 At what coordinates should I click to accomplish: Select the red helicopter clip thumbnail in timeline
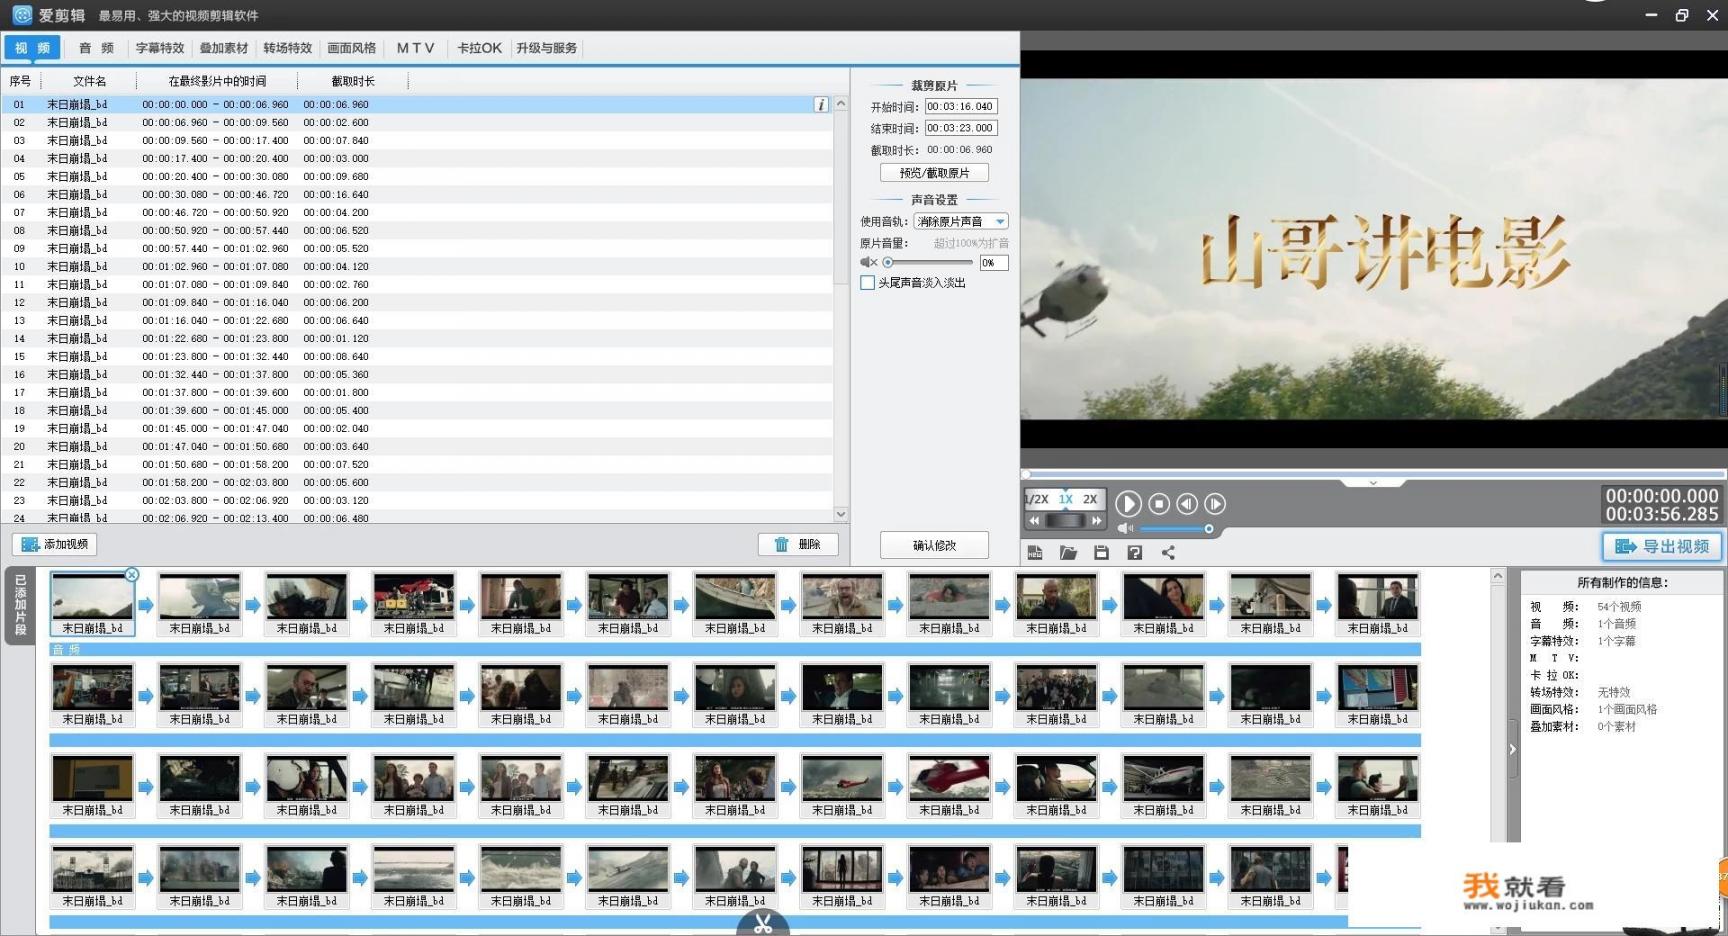tap(949, 786)
